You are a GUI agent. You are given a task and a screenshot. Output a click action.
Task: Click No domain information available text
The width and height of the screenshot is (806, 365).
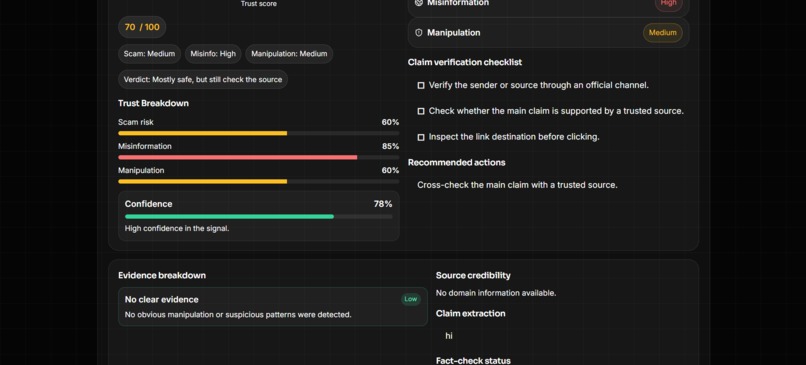pos(496,293)
